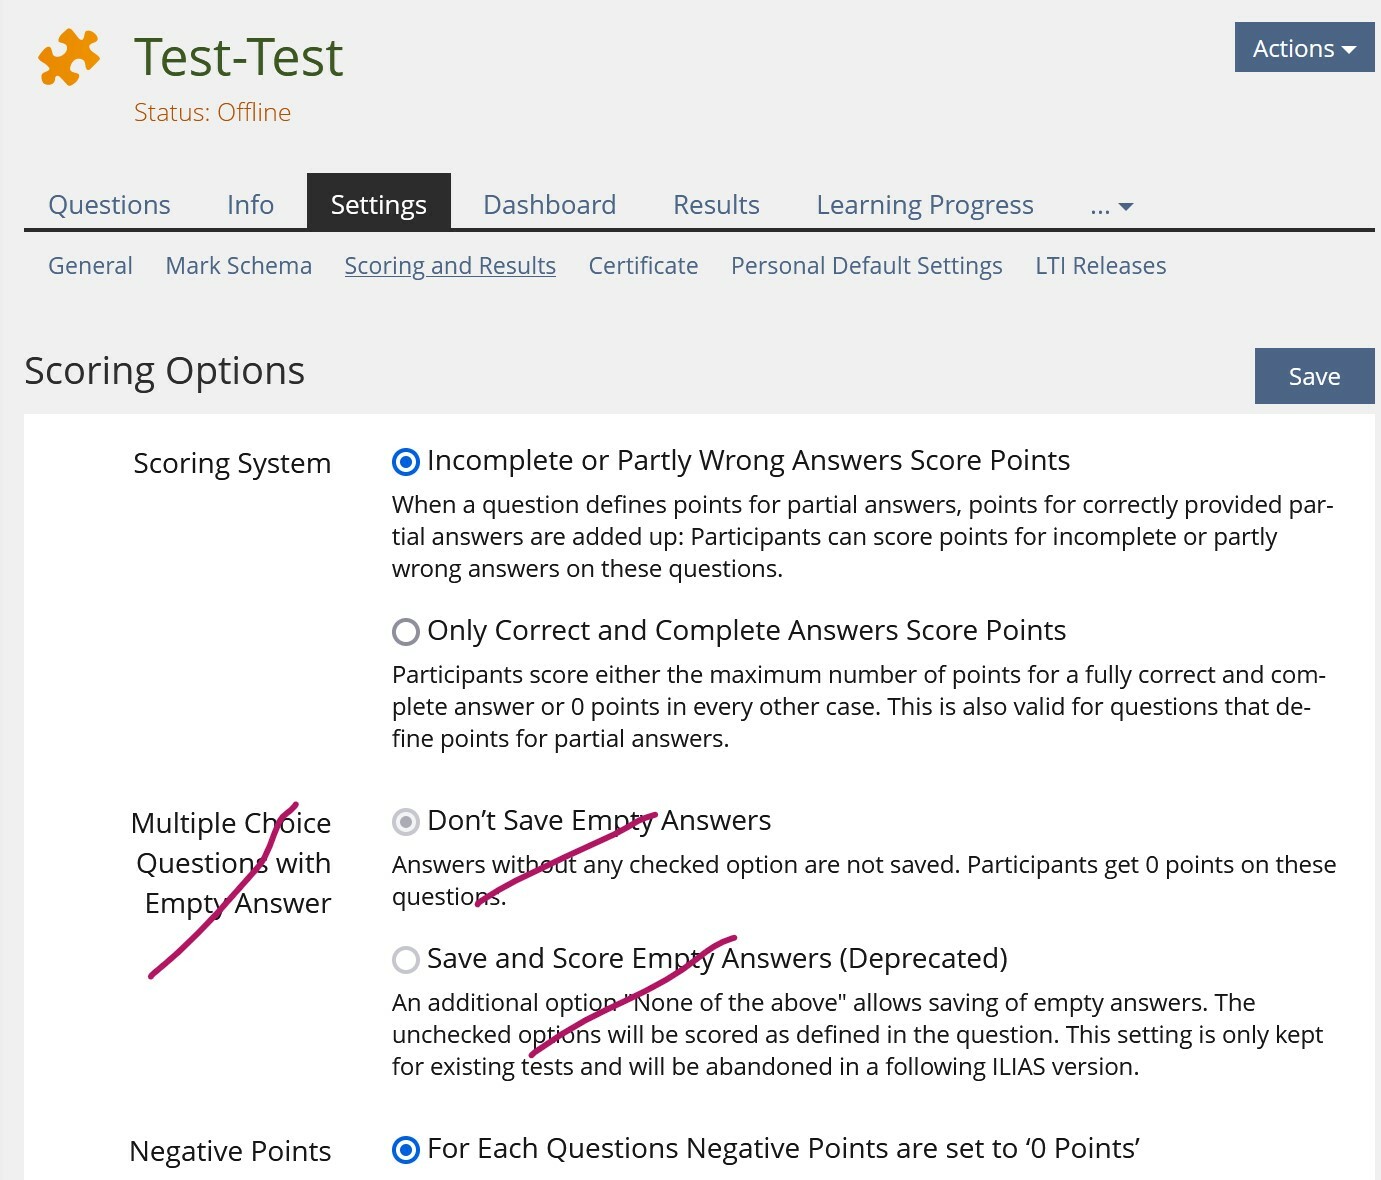Open the Mark Schema subtab
1381x1180 pixels.
[238, 266]
